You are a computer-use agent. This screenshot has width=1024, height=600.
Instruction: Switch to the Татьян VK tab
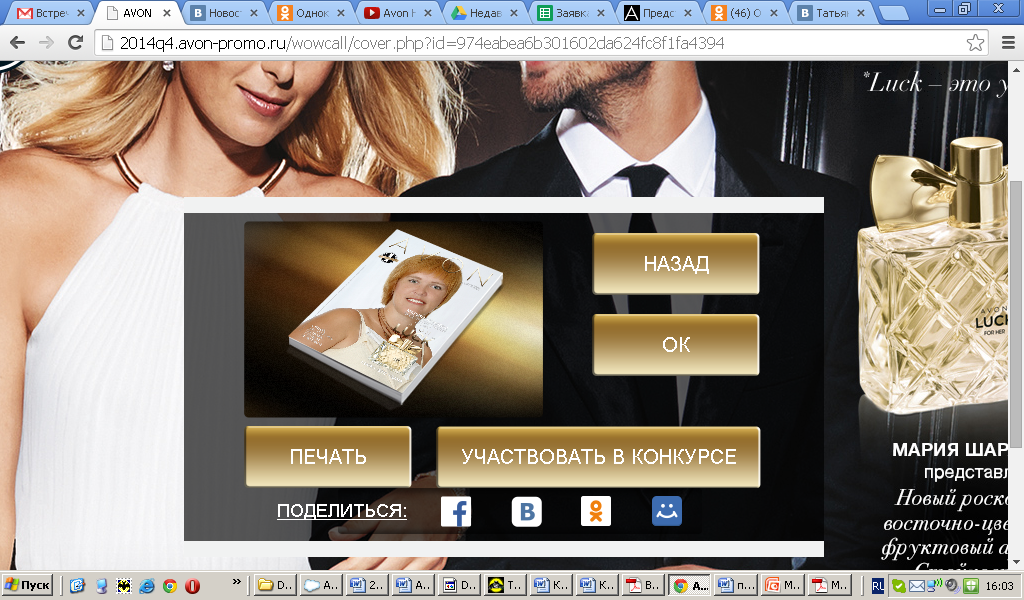coord(833,13)
